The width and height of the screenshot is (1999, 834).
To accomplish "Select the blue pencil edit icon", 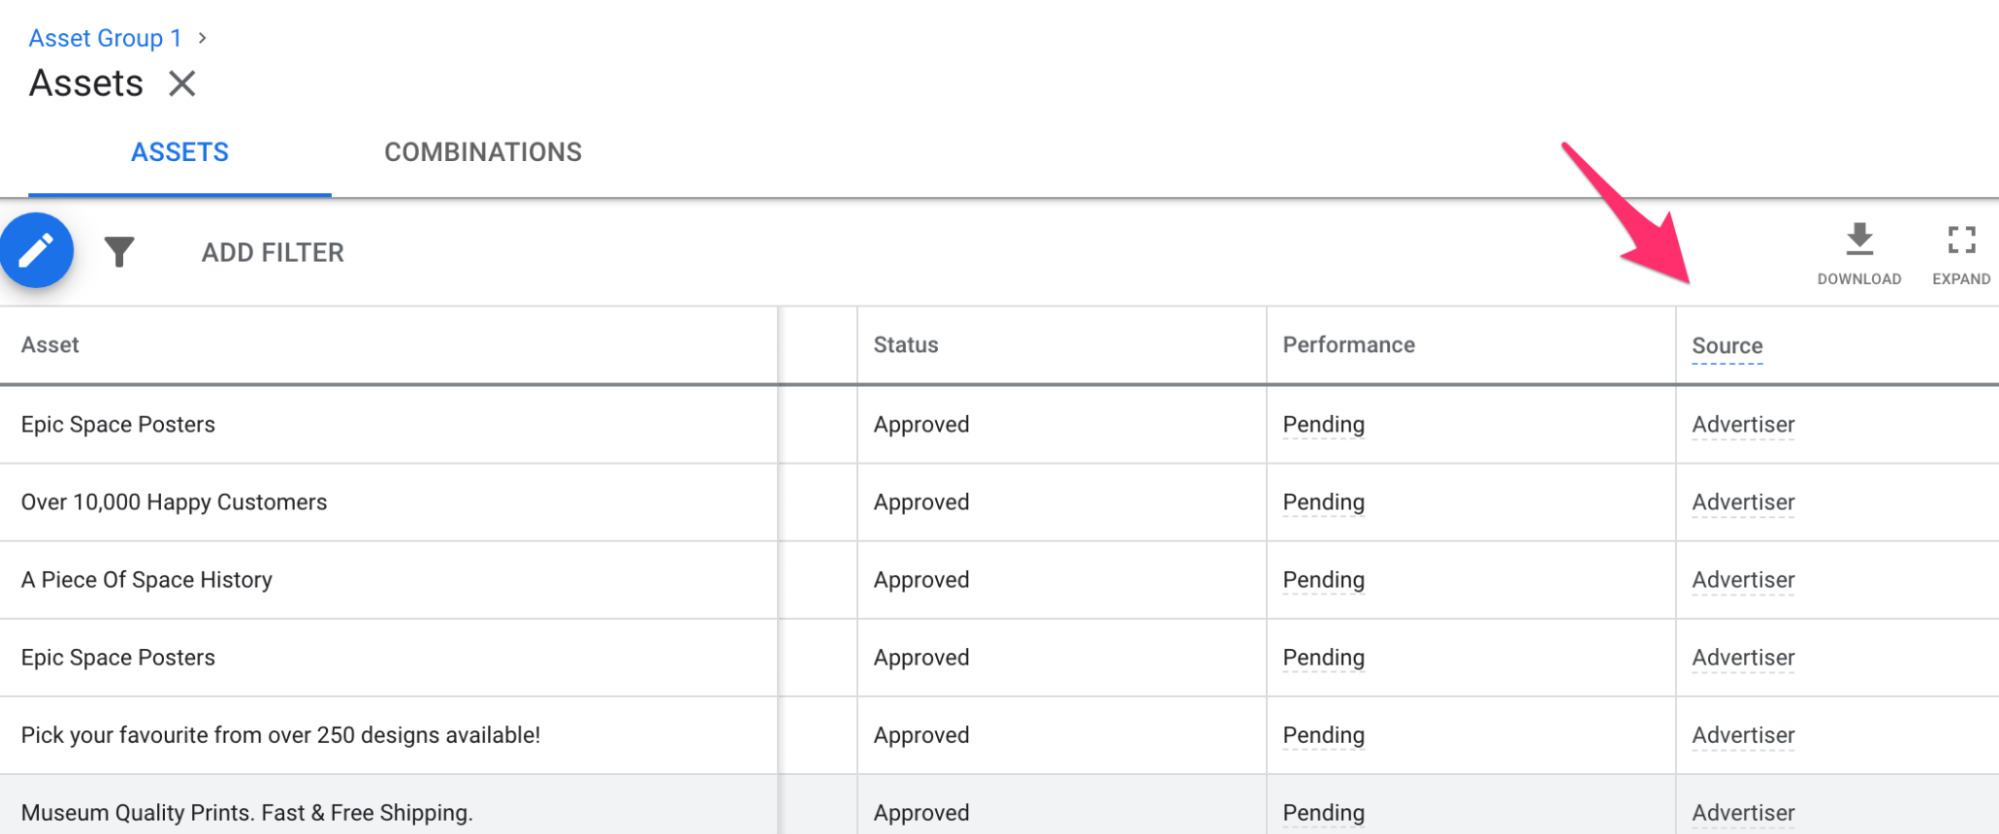I will [37, 251].
